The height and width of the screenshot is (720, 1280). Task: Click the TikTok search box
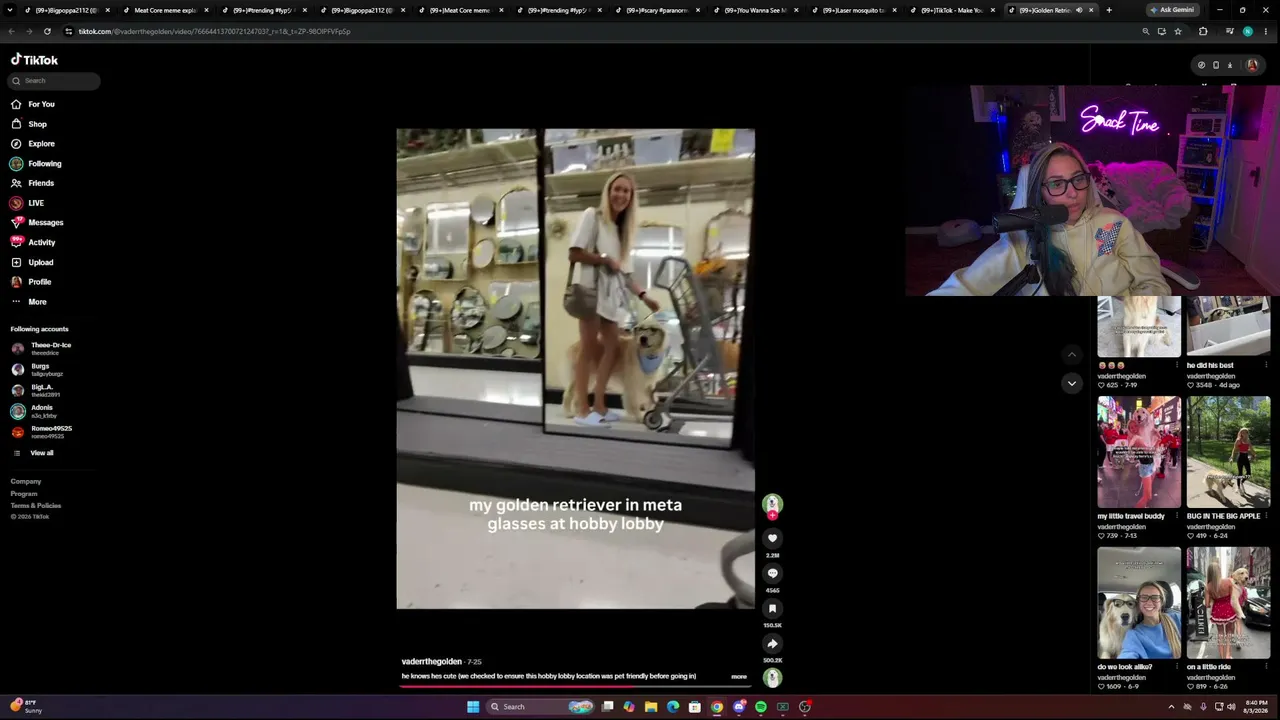point(55,81)
